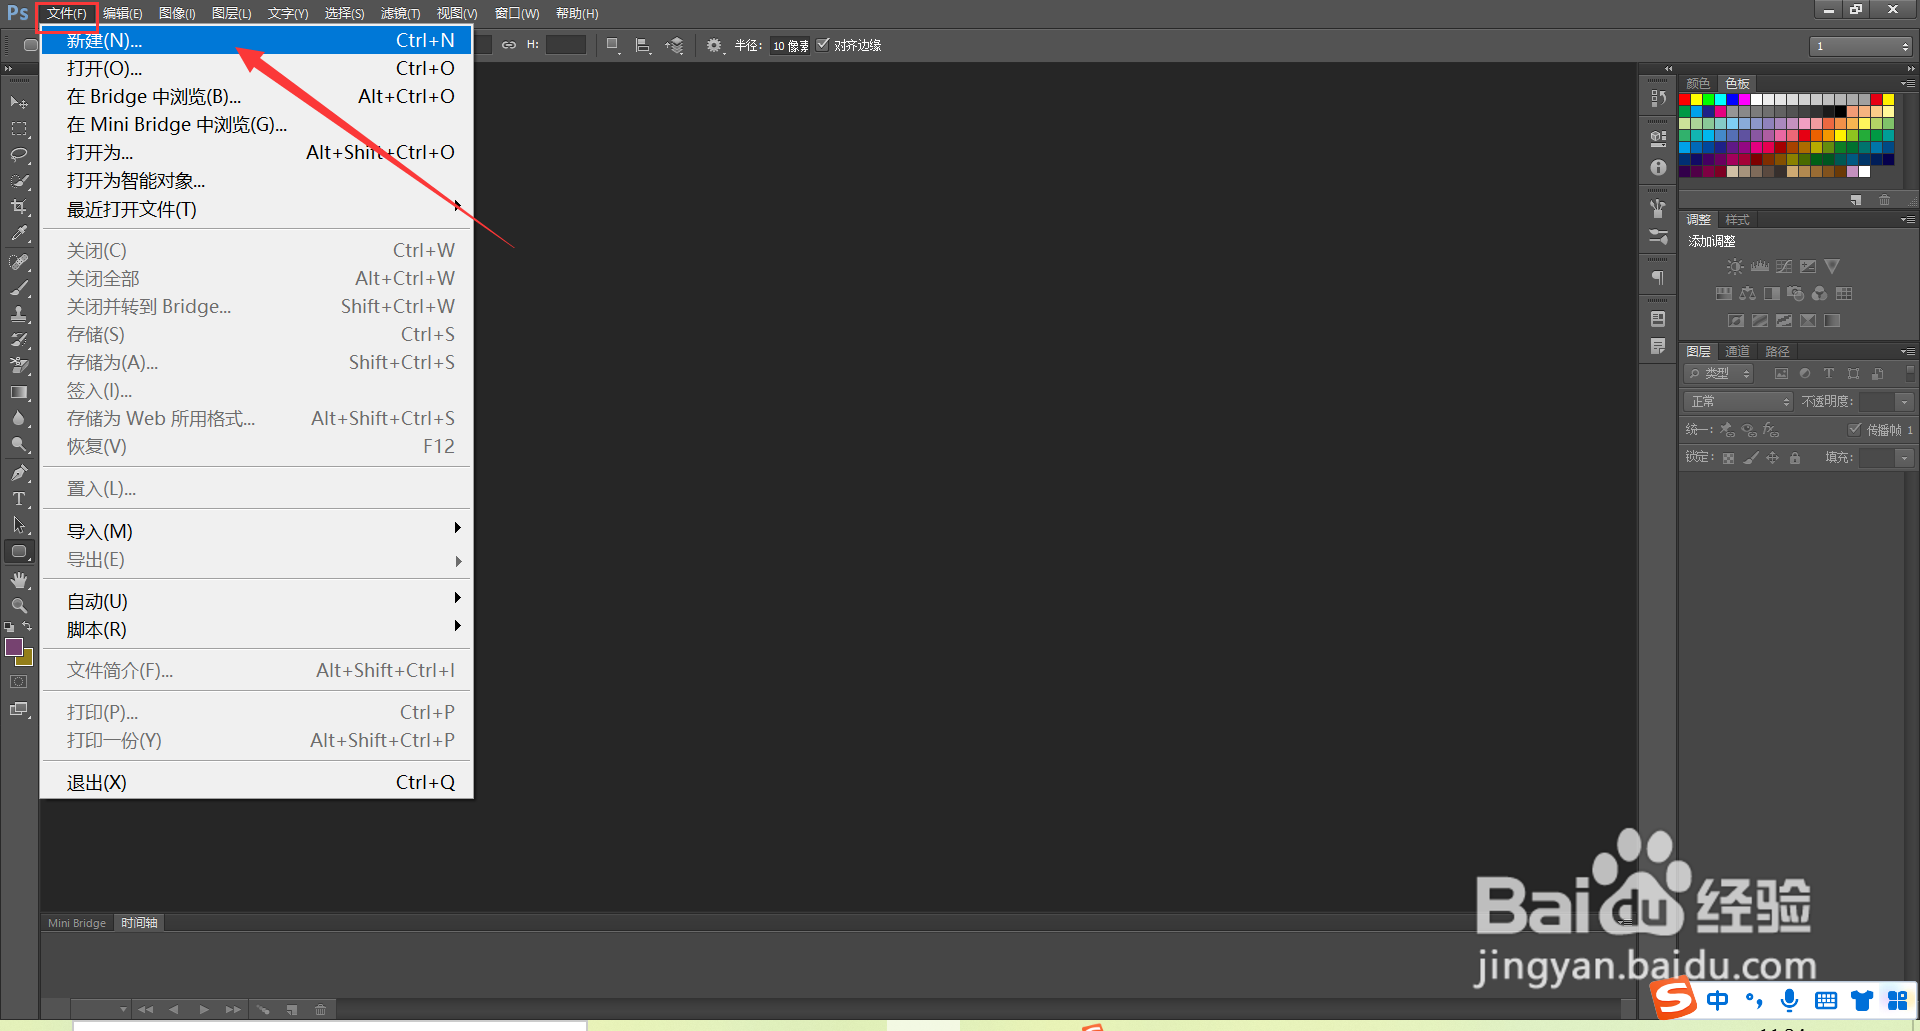Choose 退出(X) menu entry
This screenshot has width=1920, height=1031.
point(256,782)
